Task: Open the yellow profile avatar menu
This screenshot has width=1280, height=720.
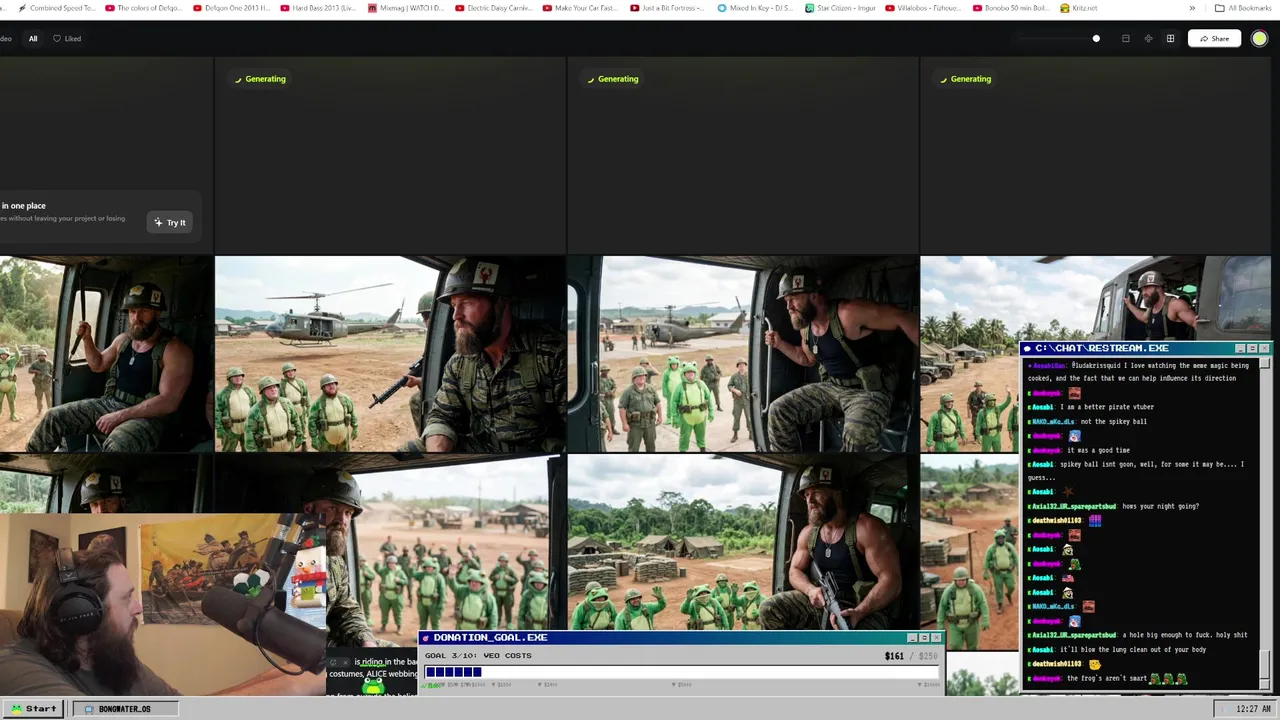Action: tap(1259, 39)
